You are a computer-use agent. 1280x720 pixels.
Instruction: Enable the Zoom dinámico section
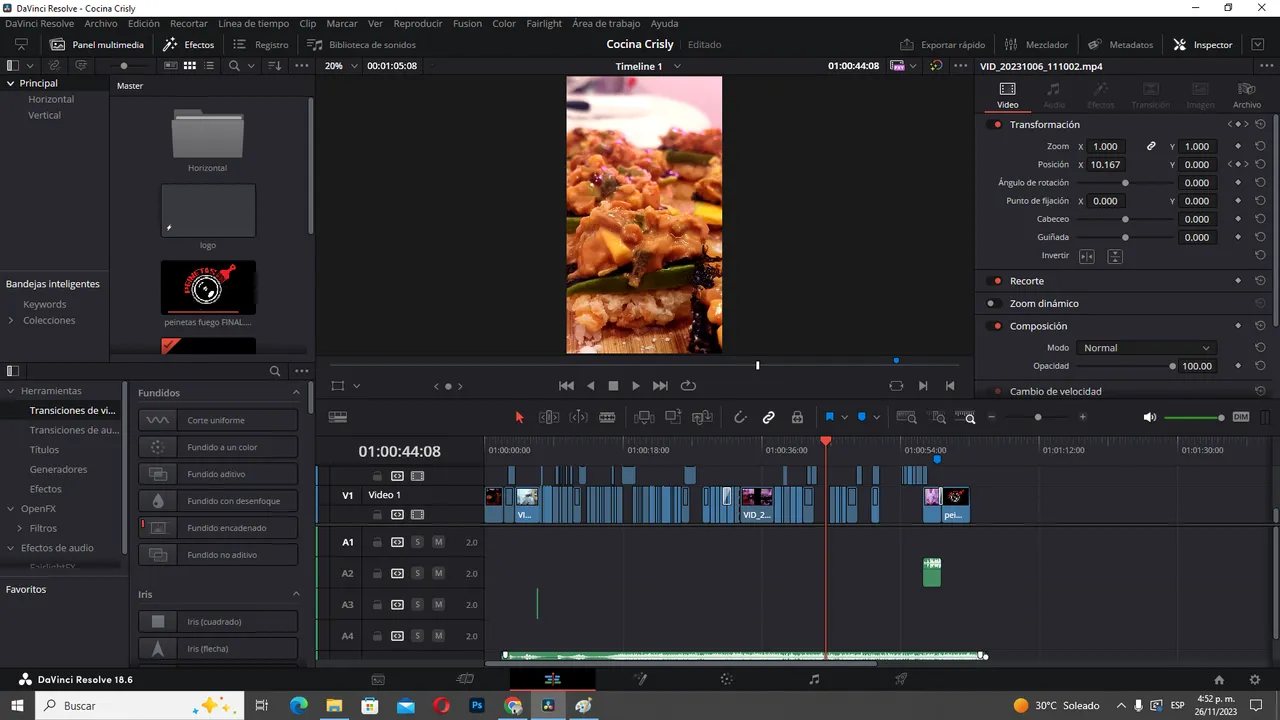click(993, 303)
